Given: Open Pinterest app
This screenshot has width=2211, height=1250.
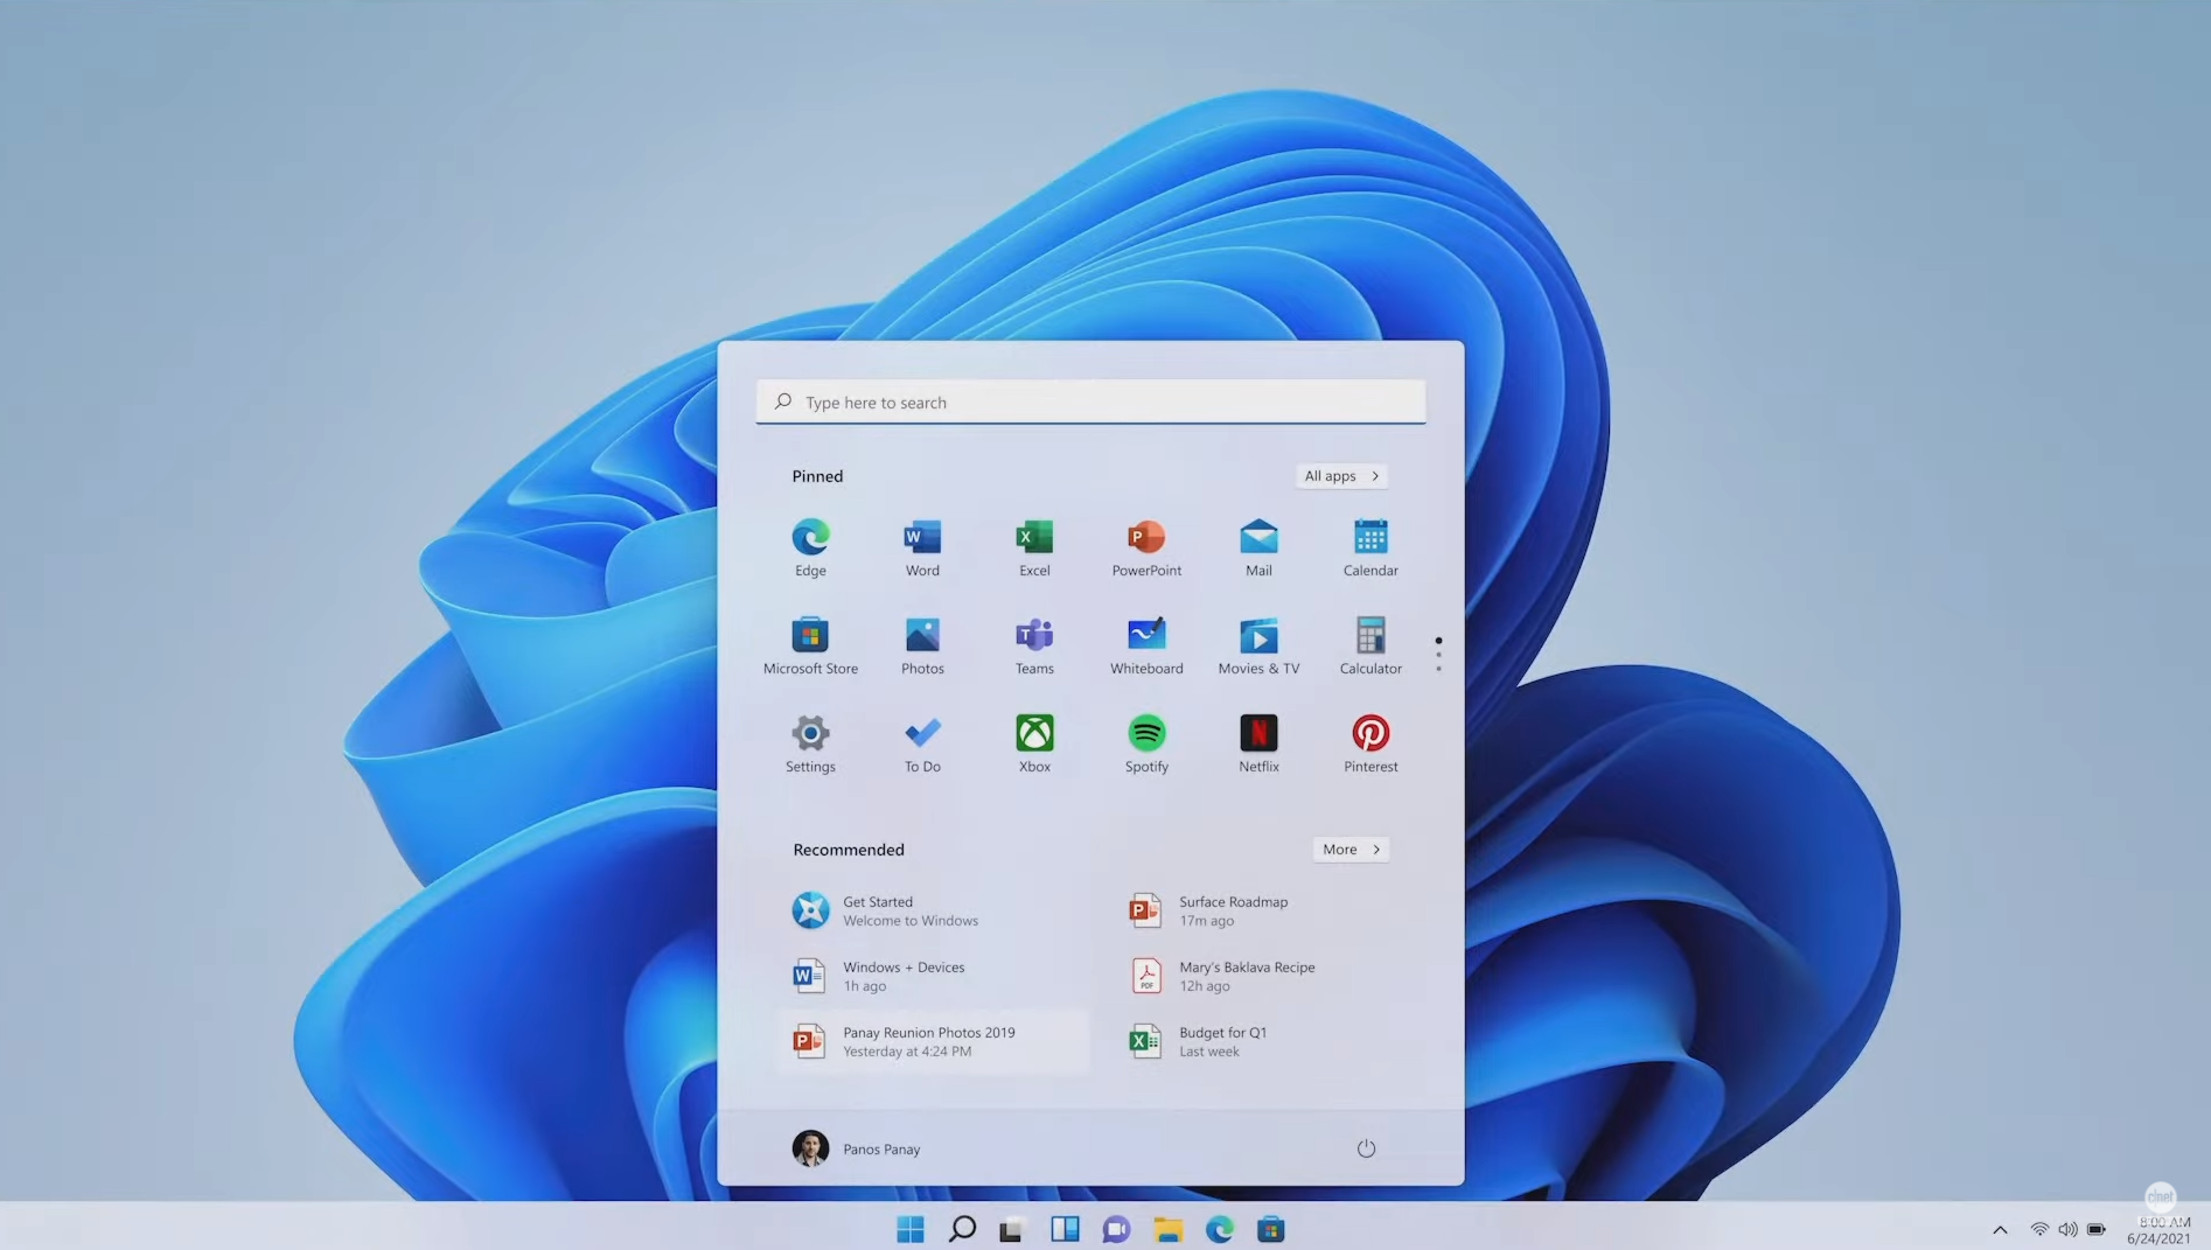Looking at the screenshot, I should click(1370, 734).
